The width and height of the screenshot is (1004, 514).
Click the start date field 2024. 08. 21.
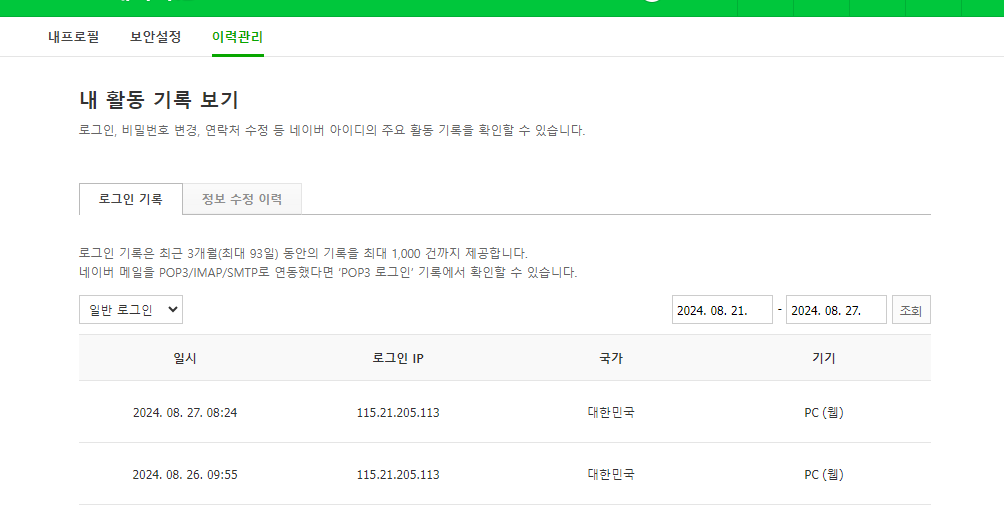pos(722,310)
